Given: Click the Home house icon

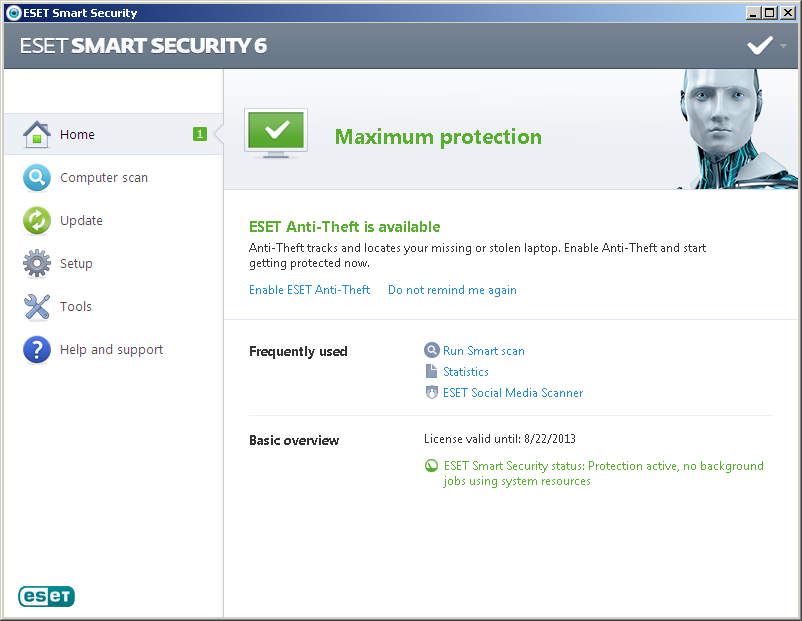Looking at the screenshot, I should (x=37, y=134).
